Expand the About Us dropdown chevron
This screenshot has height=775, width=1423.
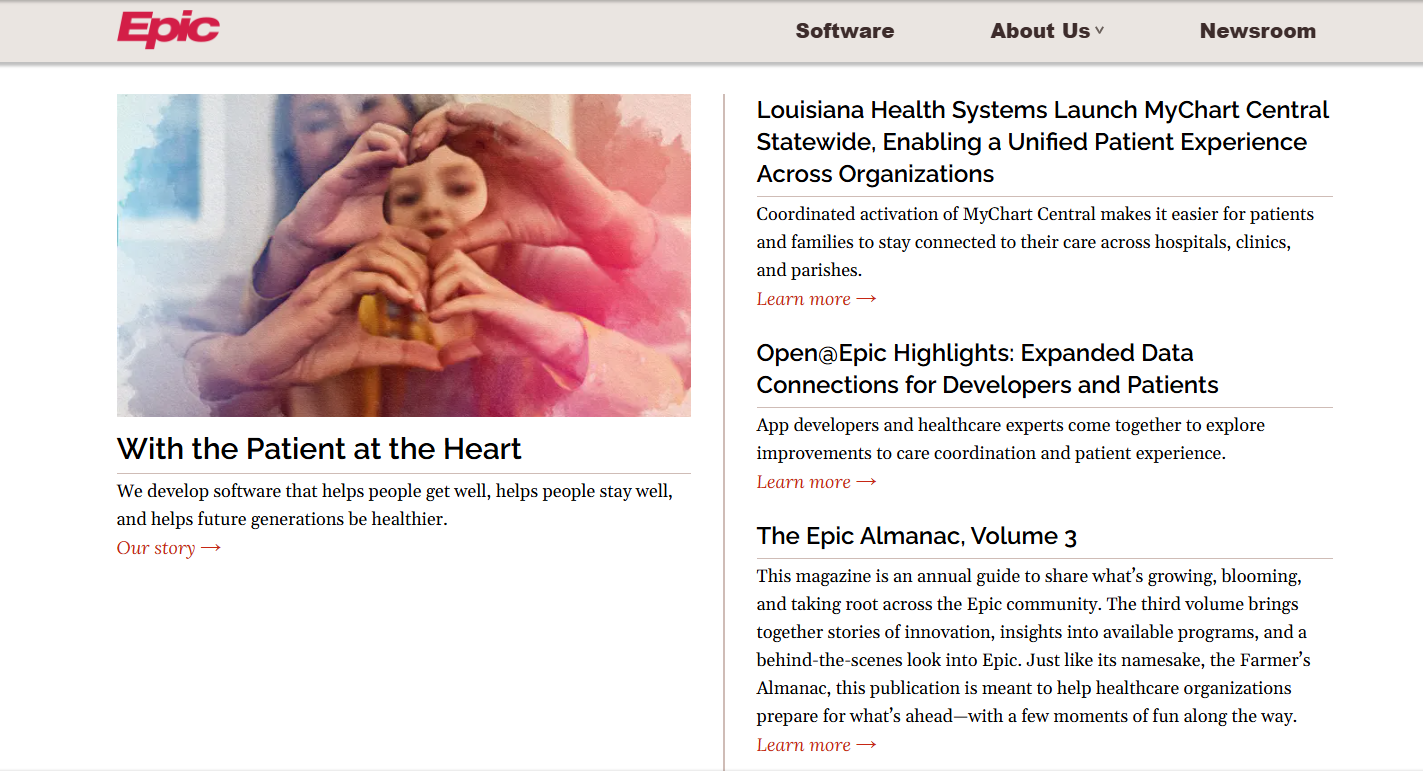click(1100, 31)
